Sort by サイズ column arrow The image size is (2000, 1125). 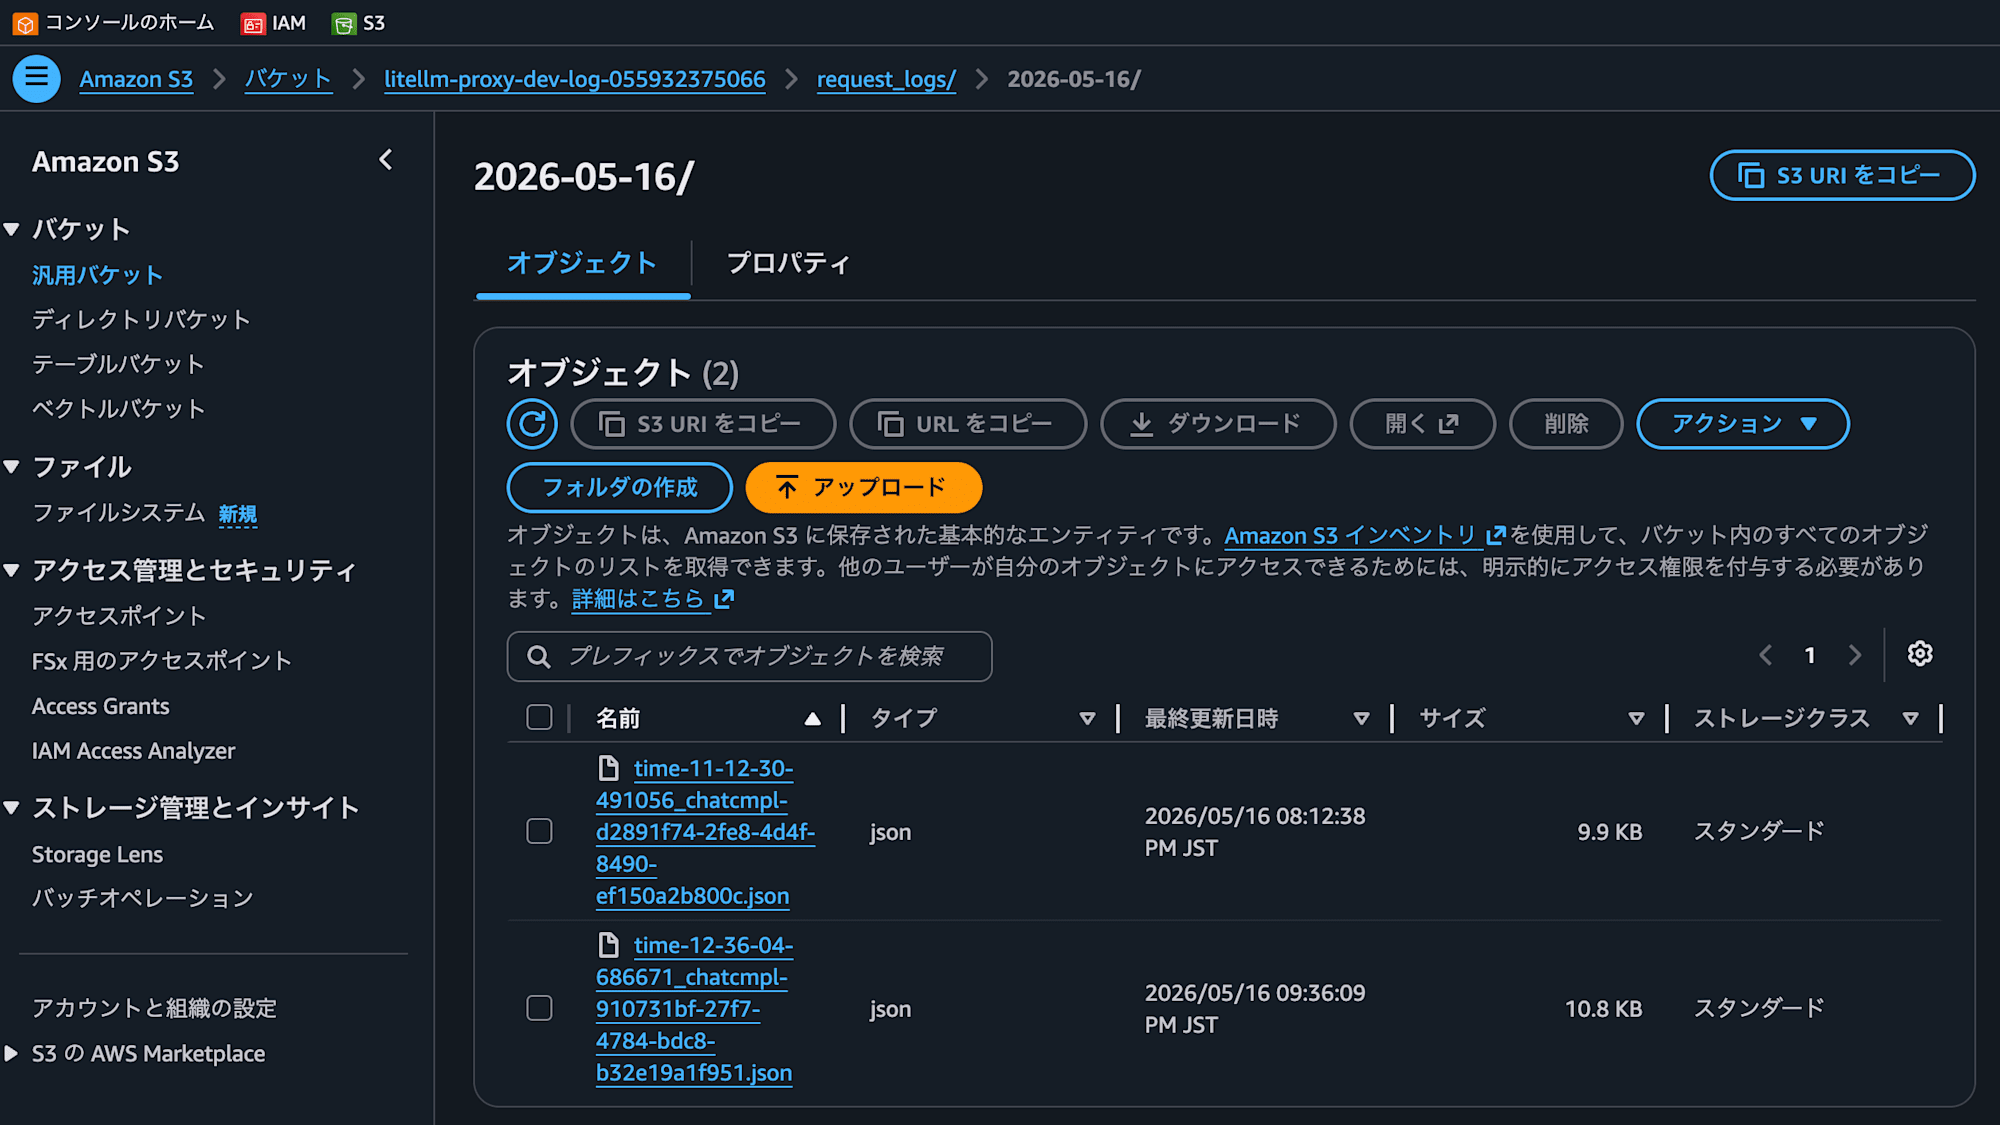(x=1636, y=718)
